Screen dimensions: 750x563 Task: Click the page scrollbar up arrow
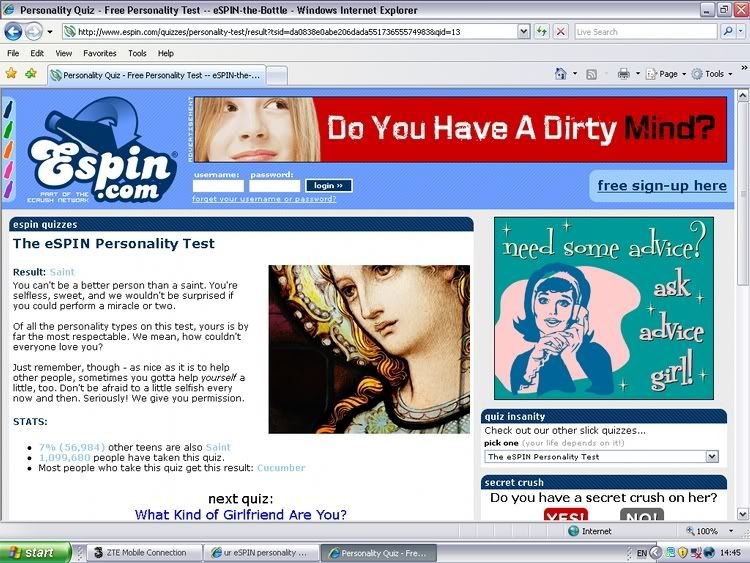point(742,95)
